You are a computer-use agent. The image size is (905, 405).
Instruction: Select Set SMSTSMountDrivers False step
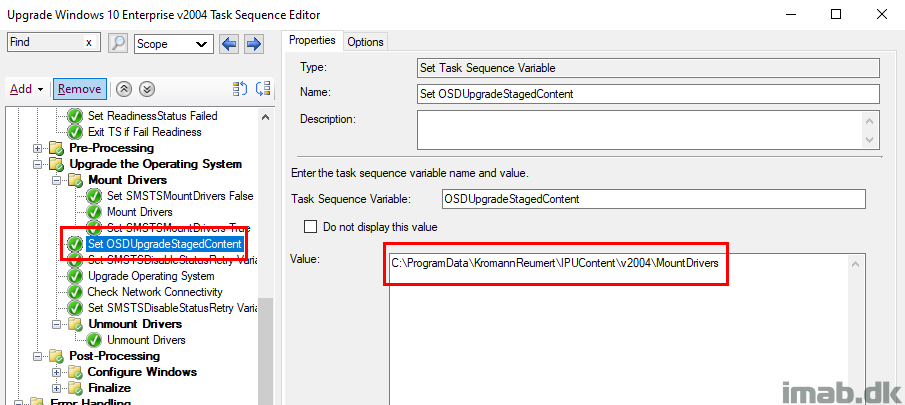tap(180, 196)
